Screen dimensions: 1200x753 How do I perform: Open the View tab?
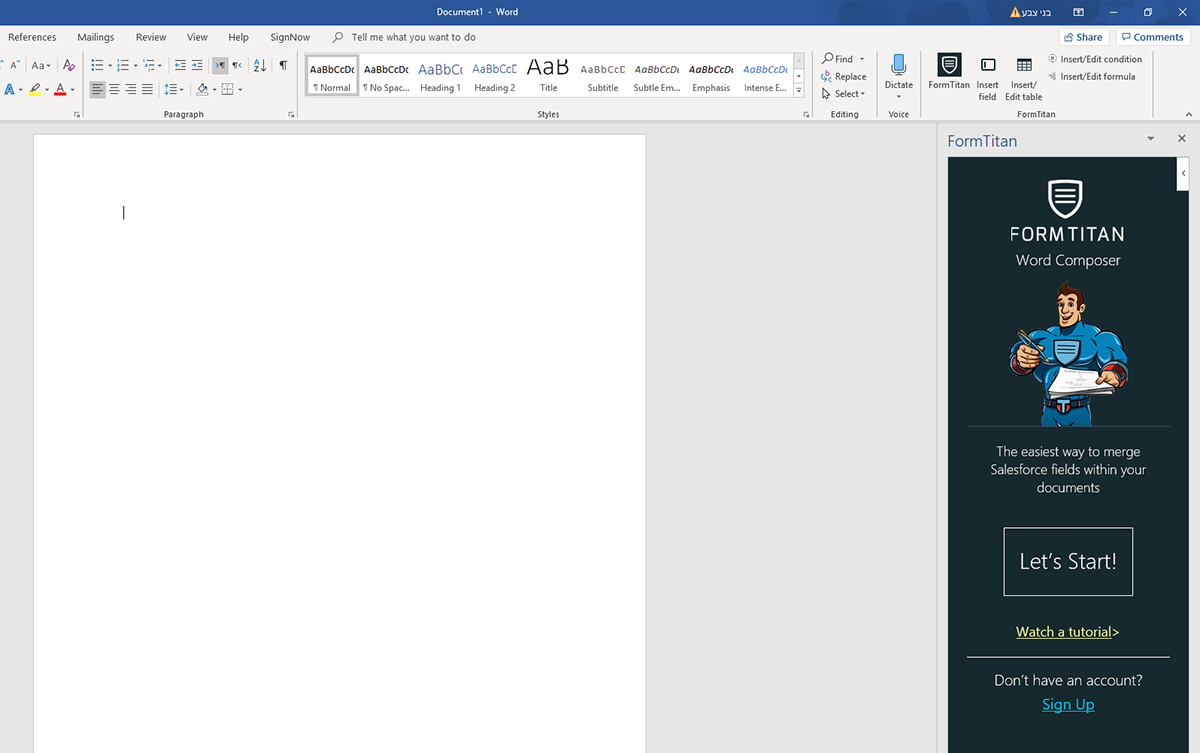click(197, 37)
